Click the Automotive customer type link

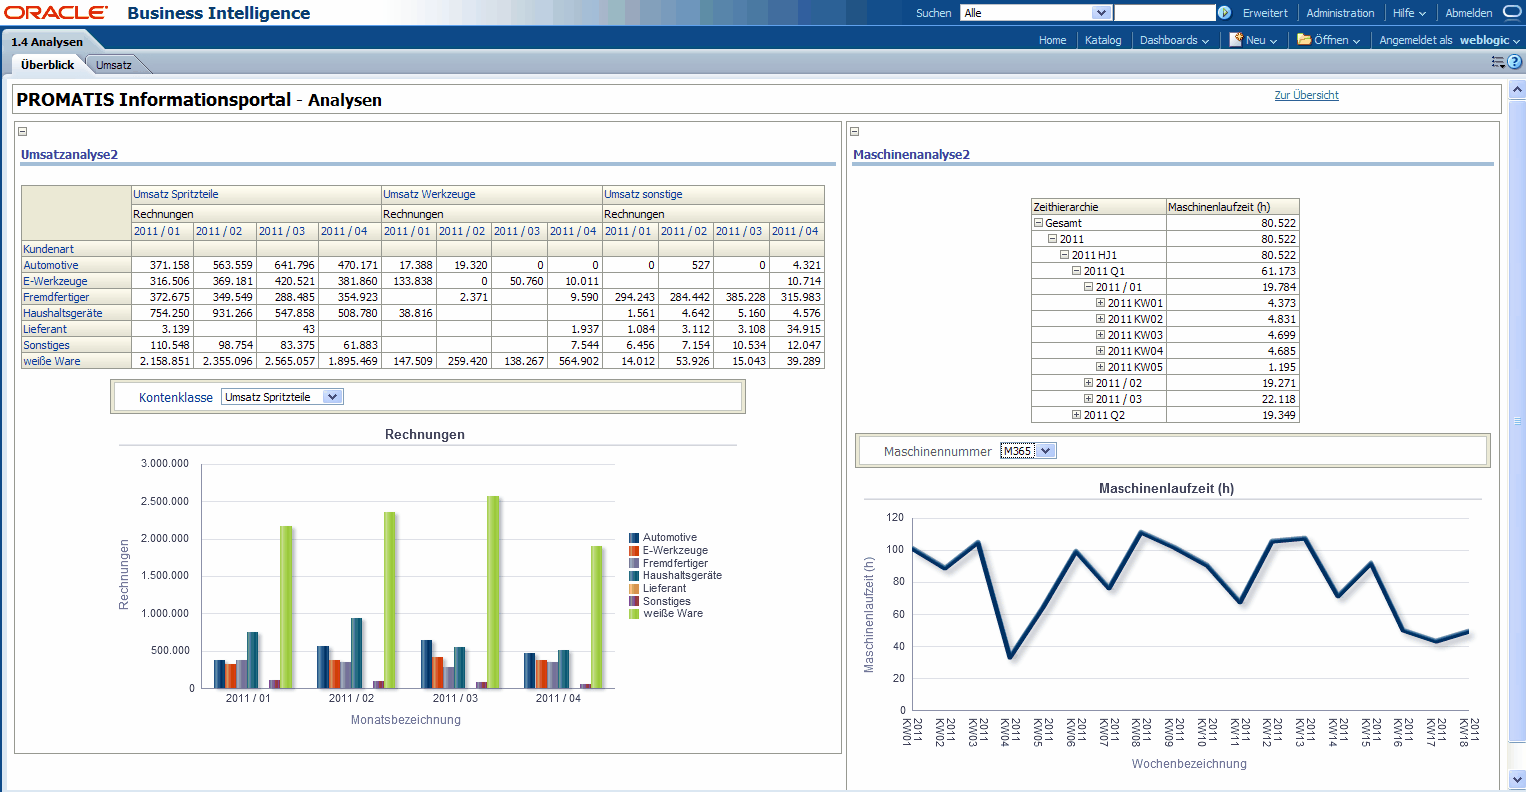coord(51,265)
